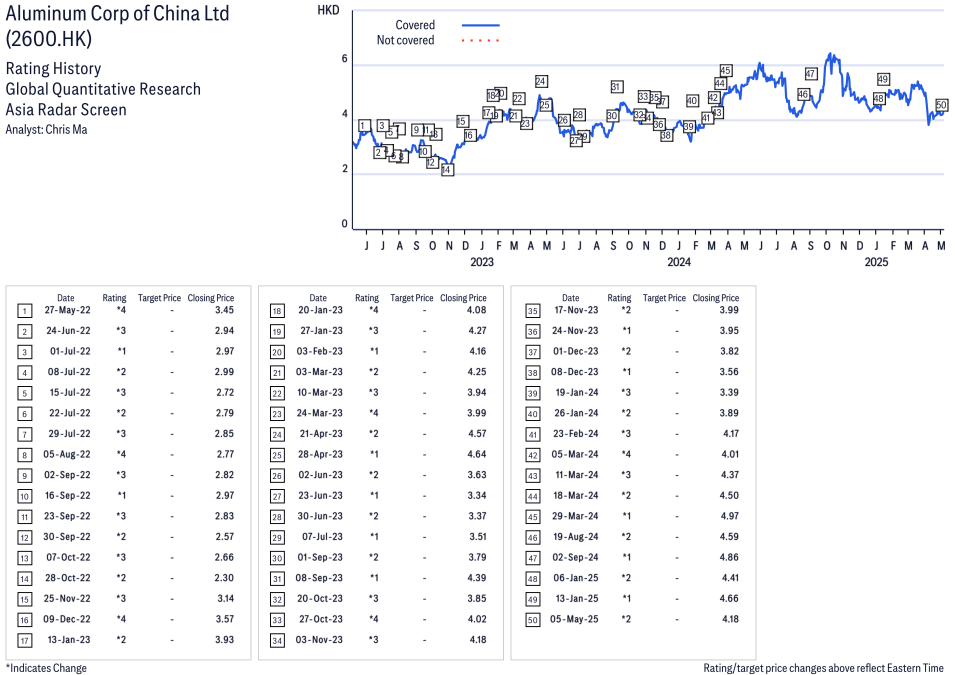Viewport: 955px width, 675px height.
Task: Click chart marker 48 on the price chart
Action: click(x=878, y=99)
